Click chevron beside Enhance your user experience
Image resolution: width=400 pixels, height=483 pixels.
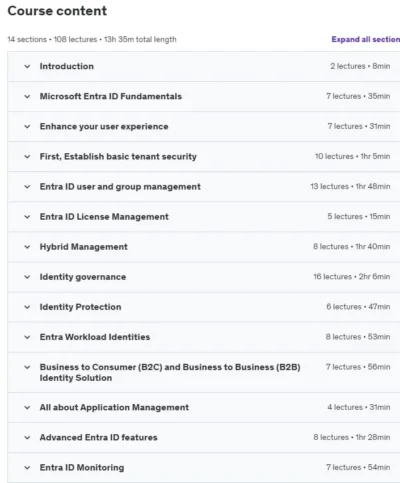click(27, 127)
